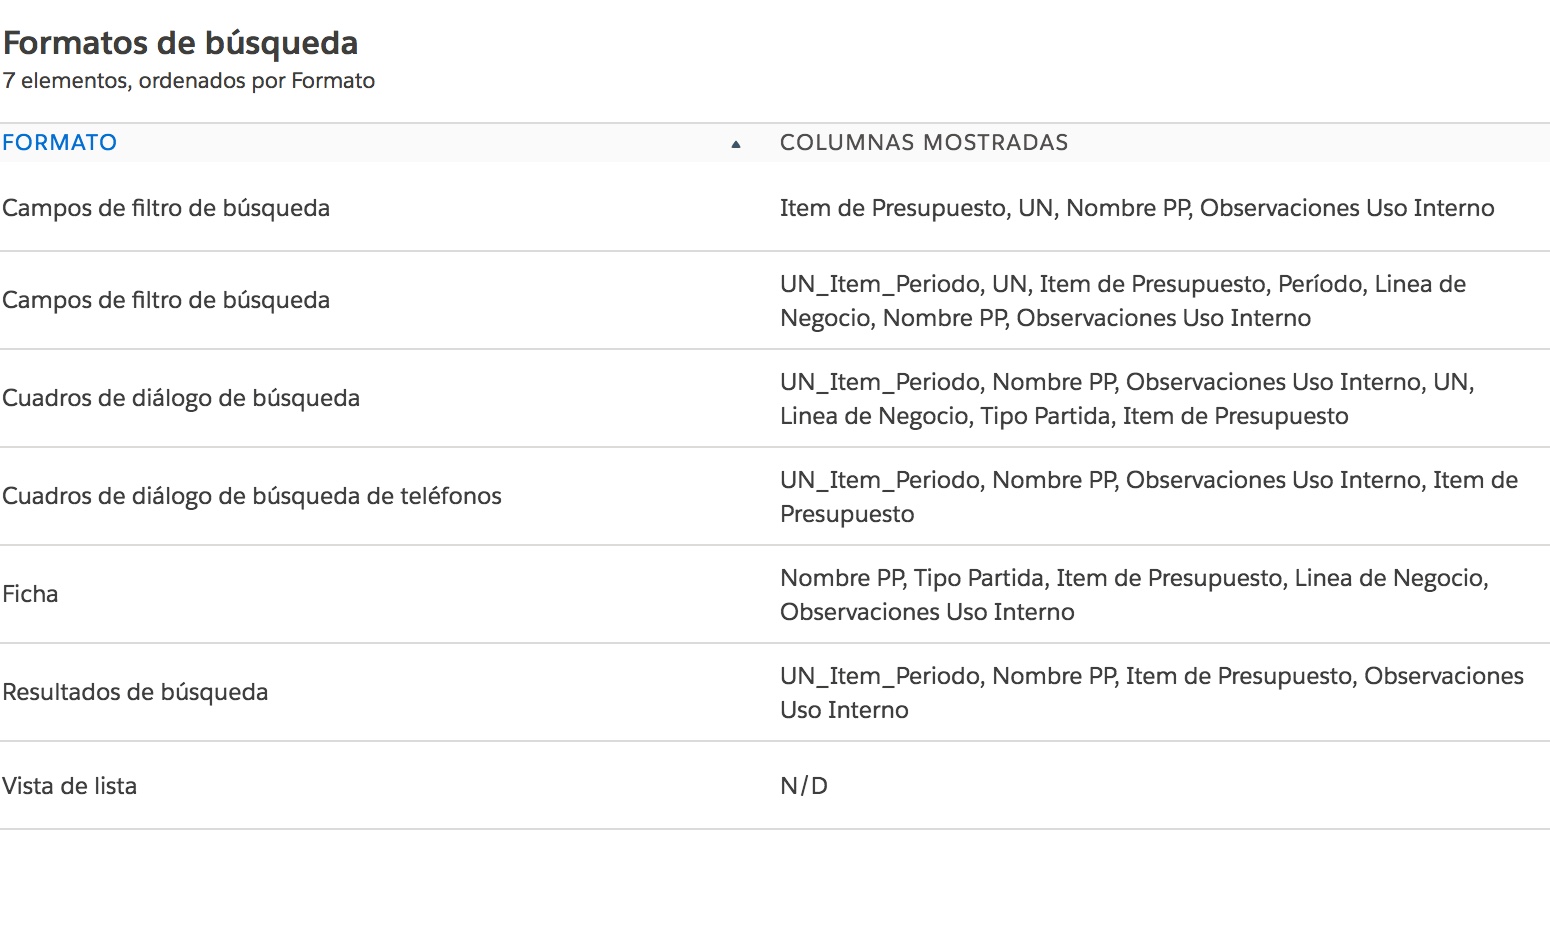Click columns text in the teléfonos dialog row

pyautogui.click(x=1148, y=480)
